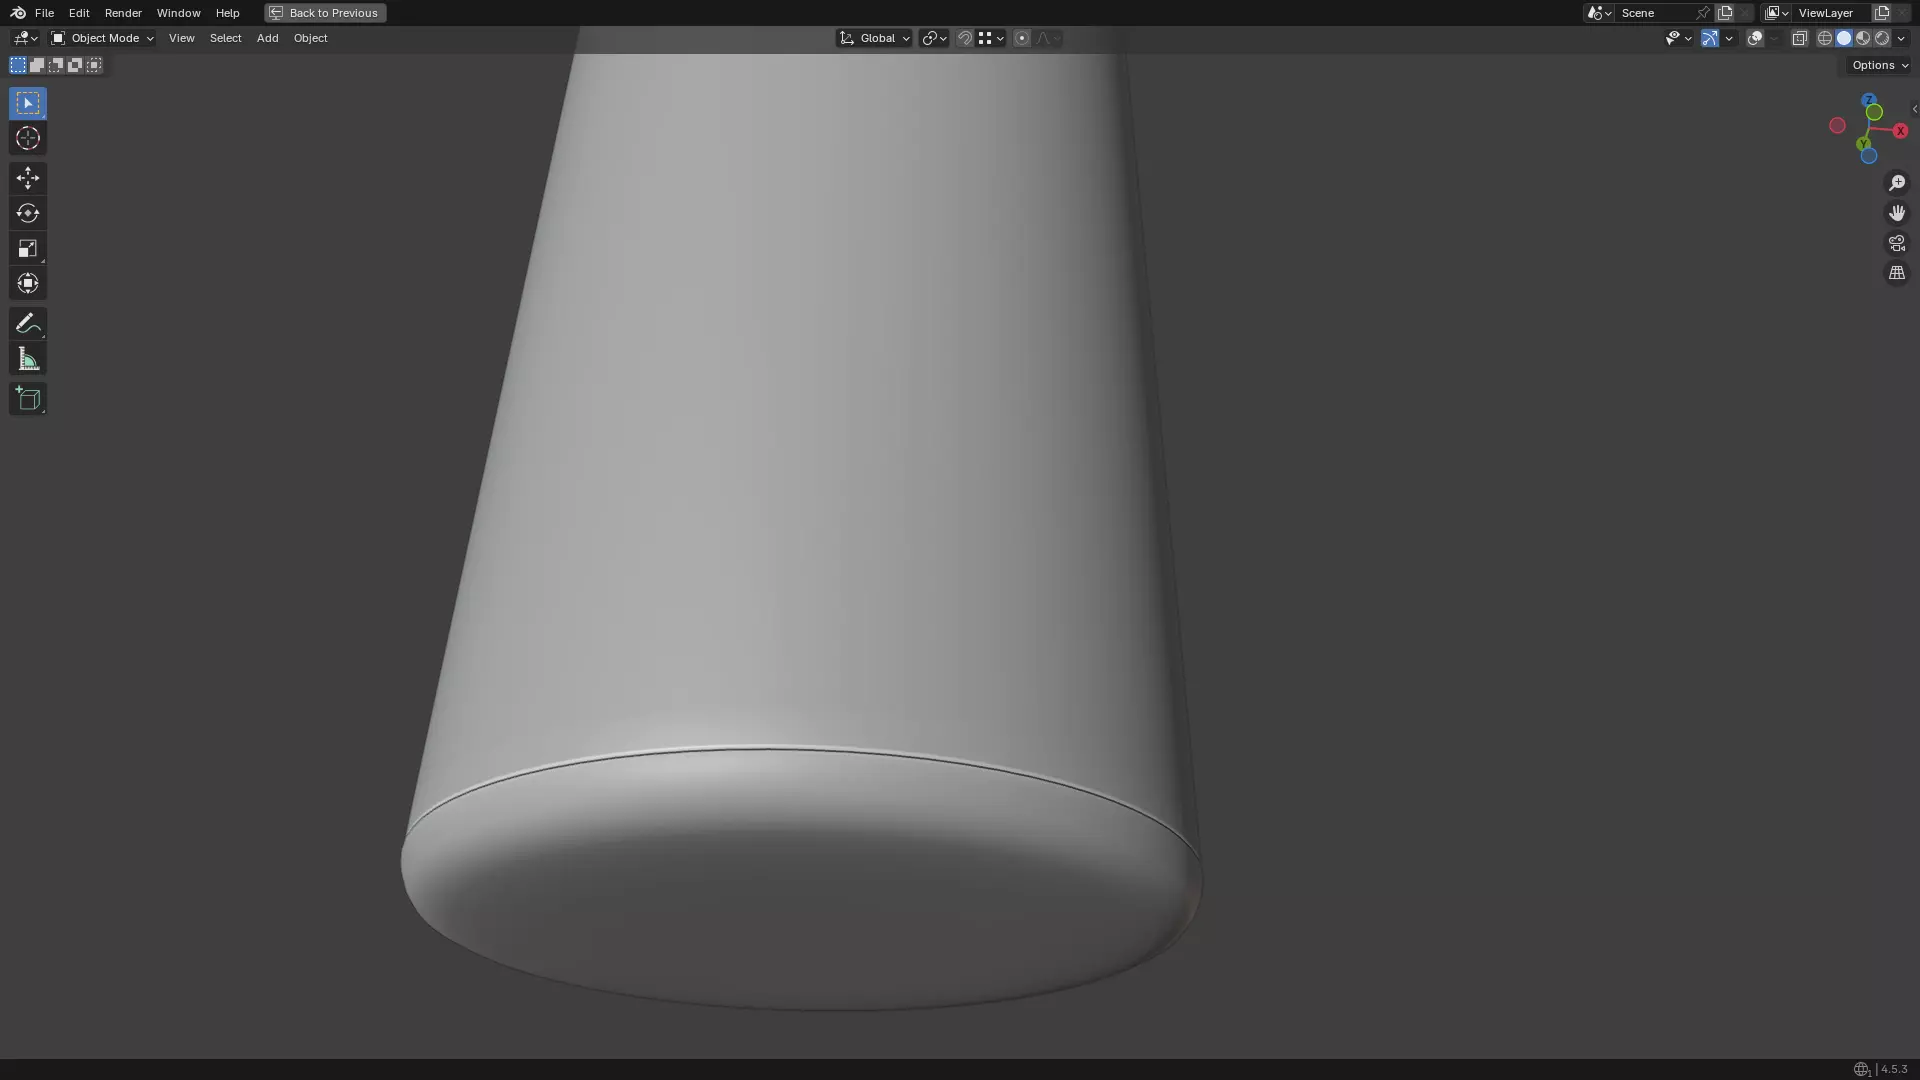Choose the Add Cube tool
This screenshot has width=1920, height=1080.
28,399
